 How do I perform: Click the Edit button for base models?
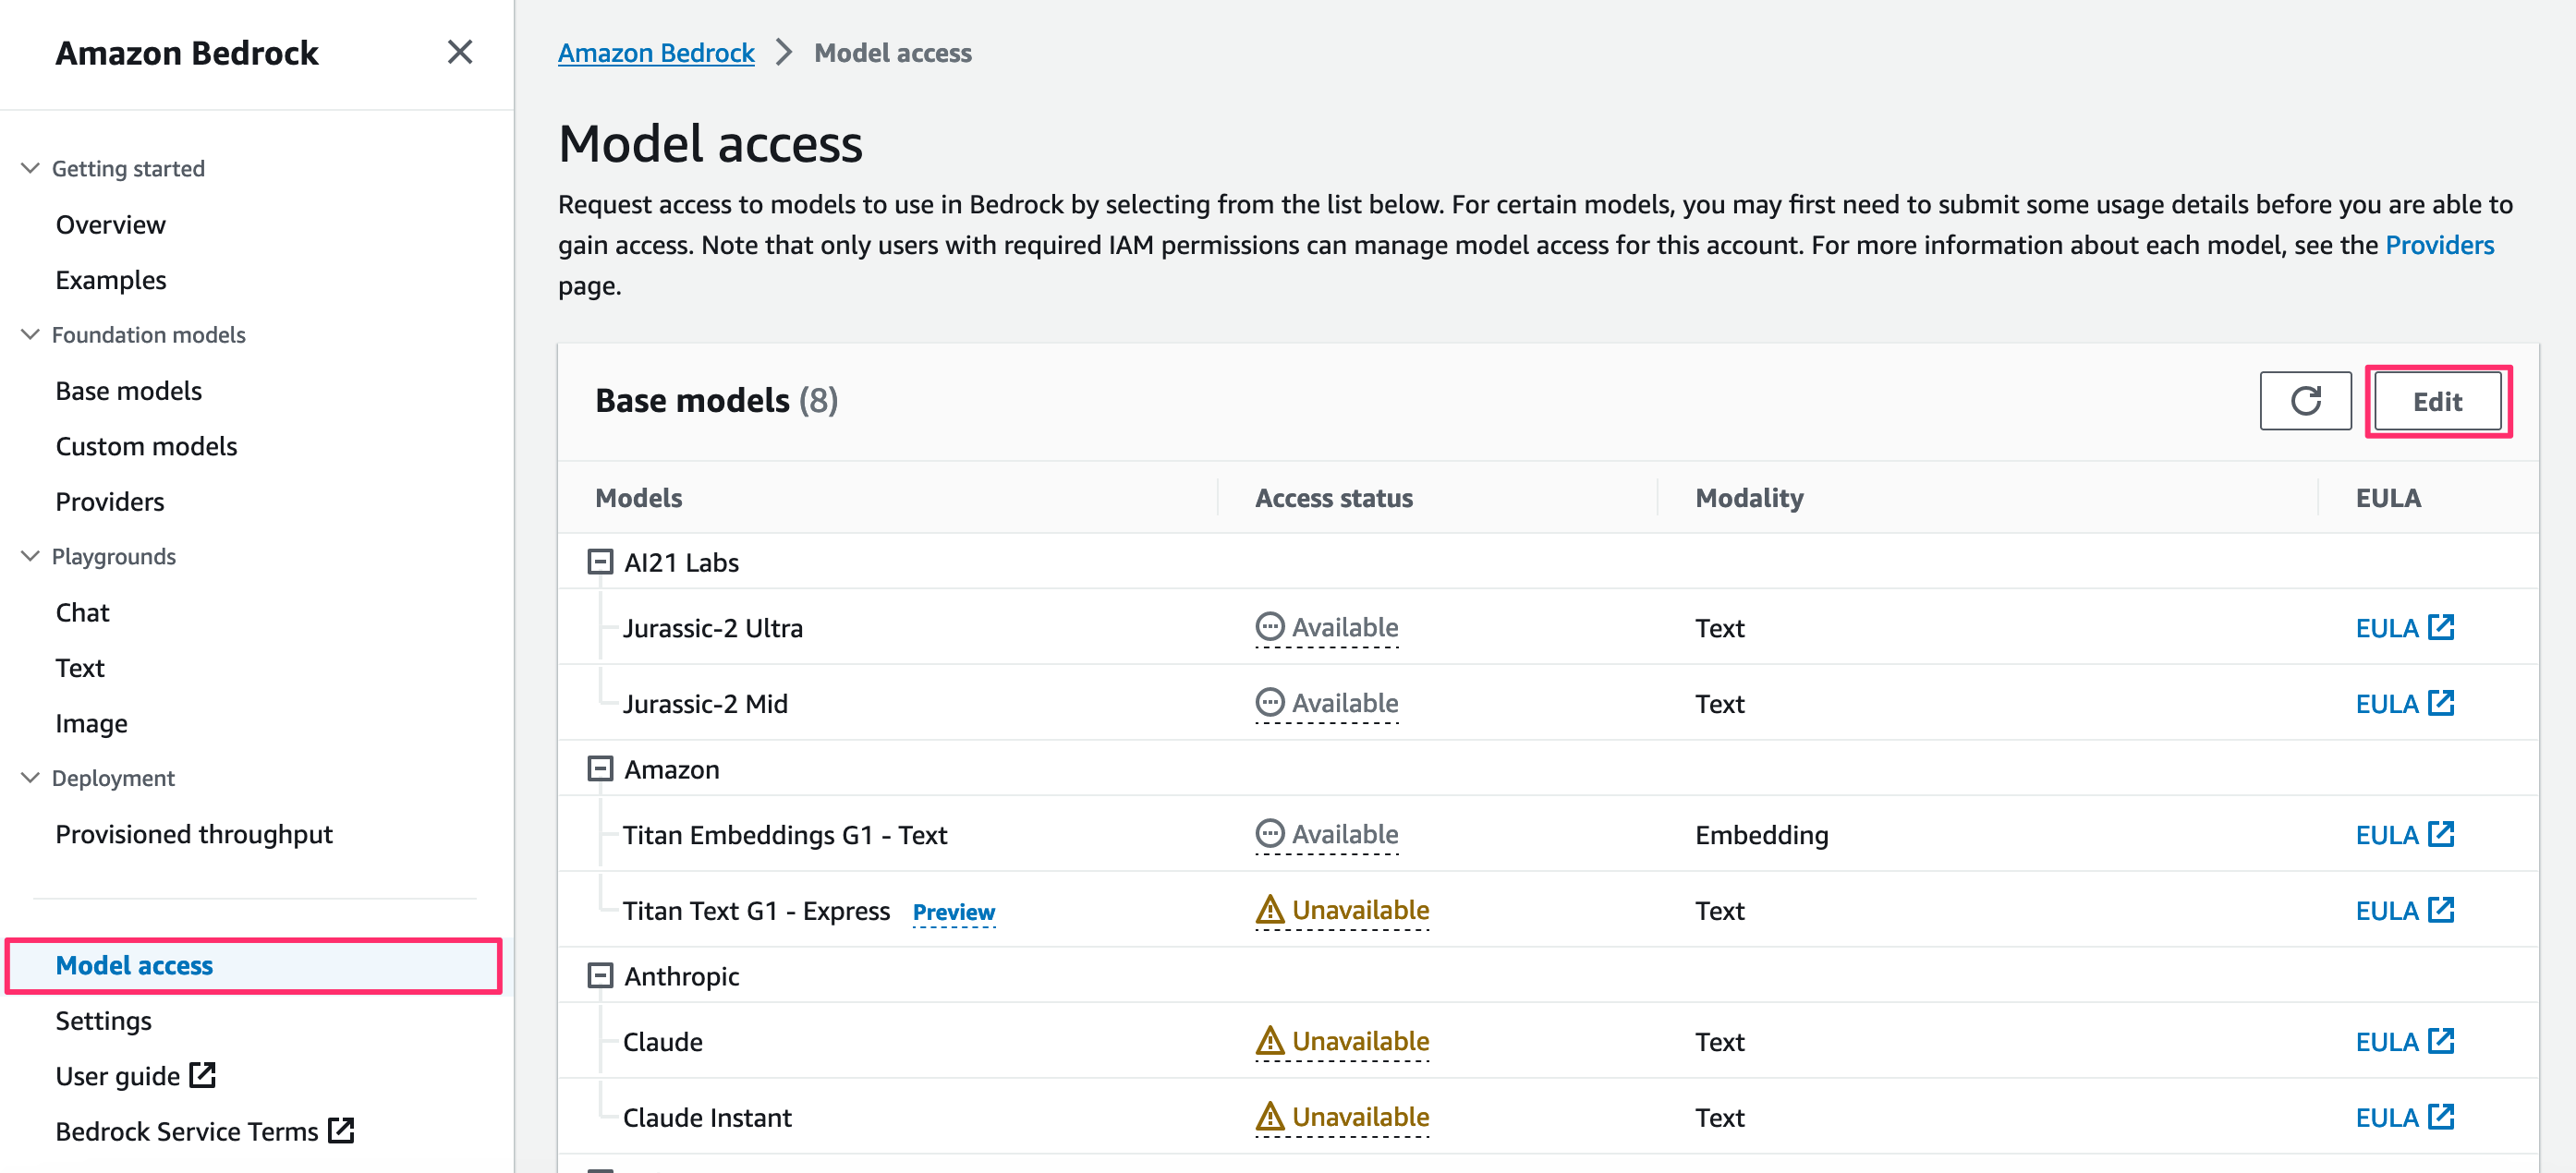click(x=2436, y=401)
